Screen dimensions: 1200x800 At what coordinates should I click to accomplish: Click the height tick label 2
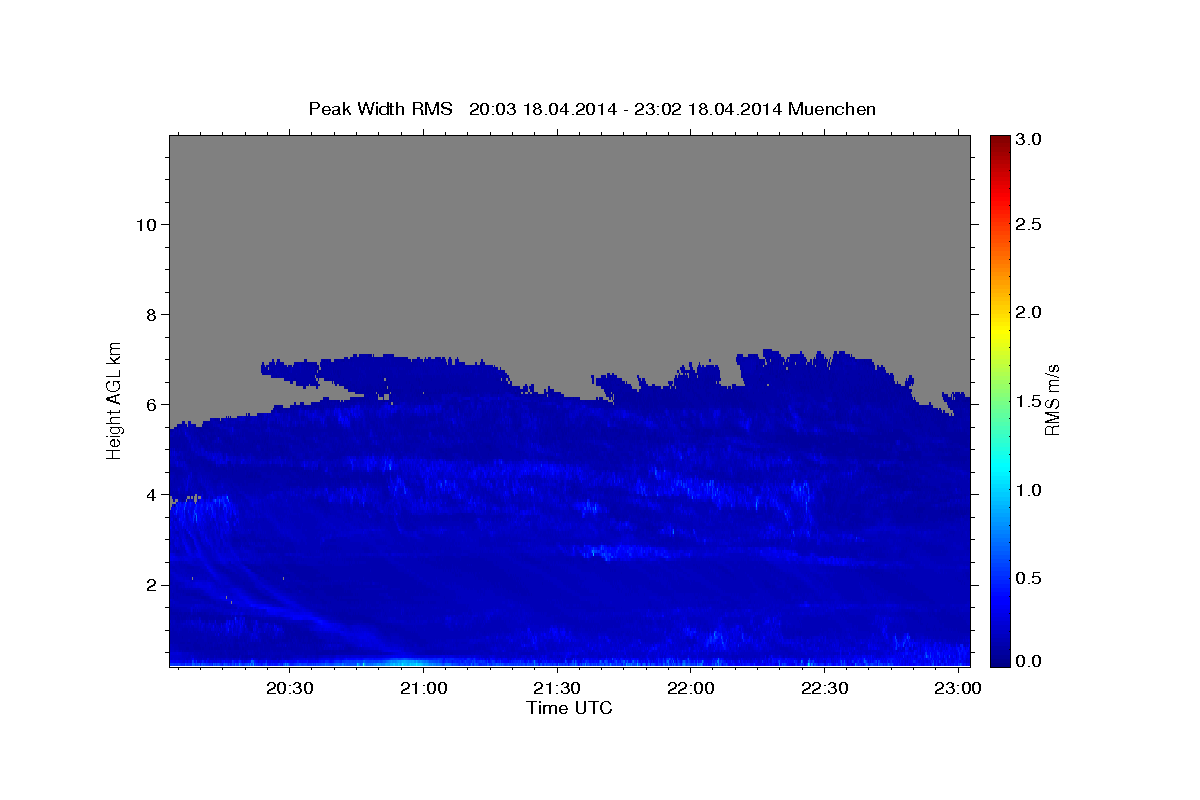152,585
